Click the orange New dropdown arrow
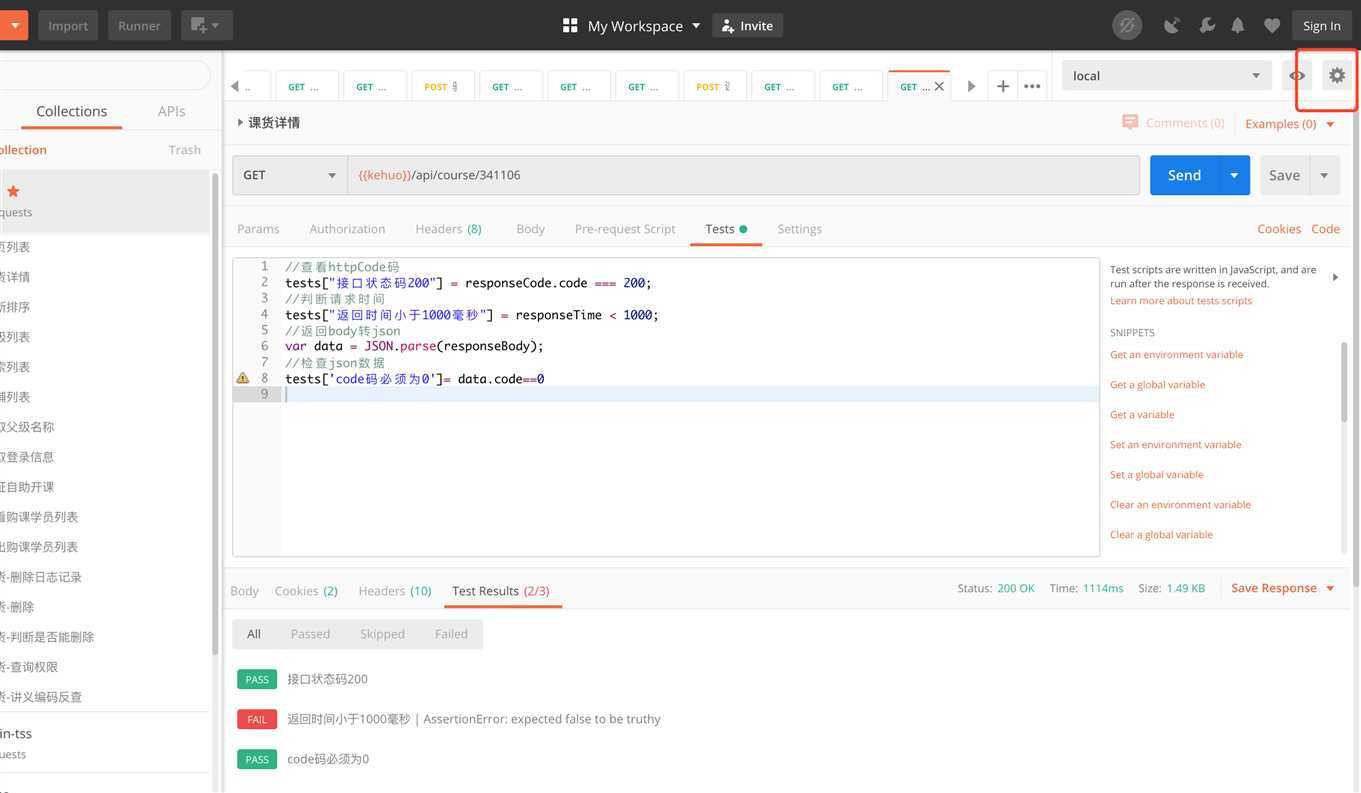This screenshot has height=793, width=1361. [x=14, y=25]
